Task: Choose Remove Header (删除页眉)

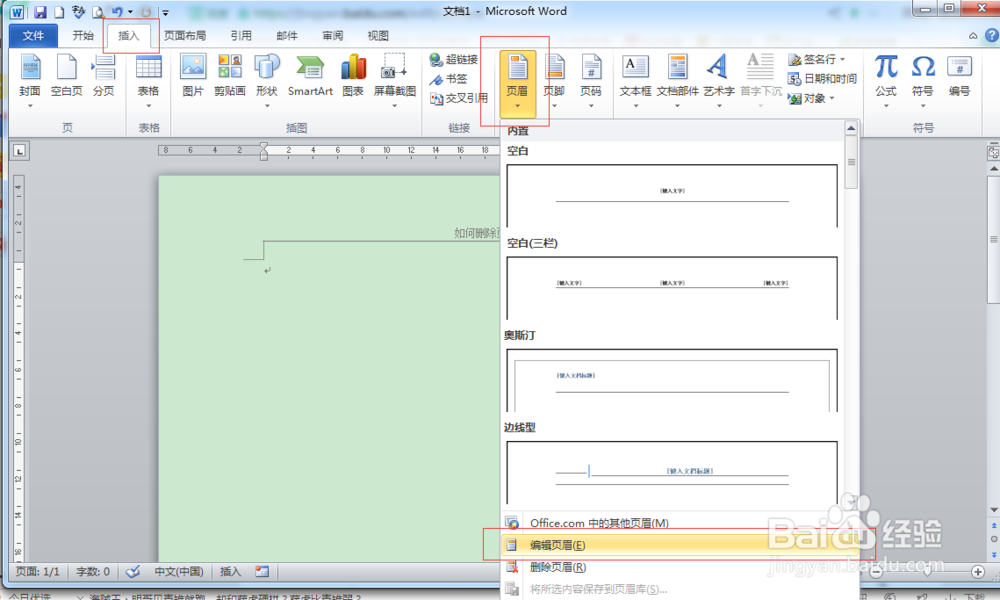Action: (679, 567)
